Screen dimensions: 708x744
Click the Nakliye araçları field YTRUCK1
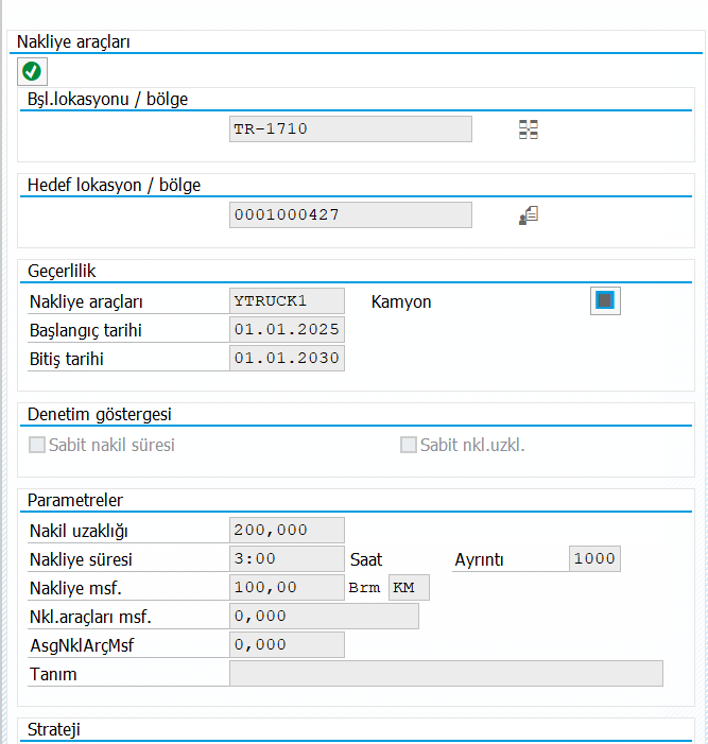pyautogui.click(x=287, y=301)
